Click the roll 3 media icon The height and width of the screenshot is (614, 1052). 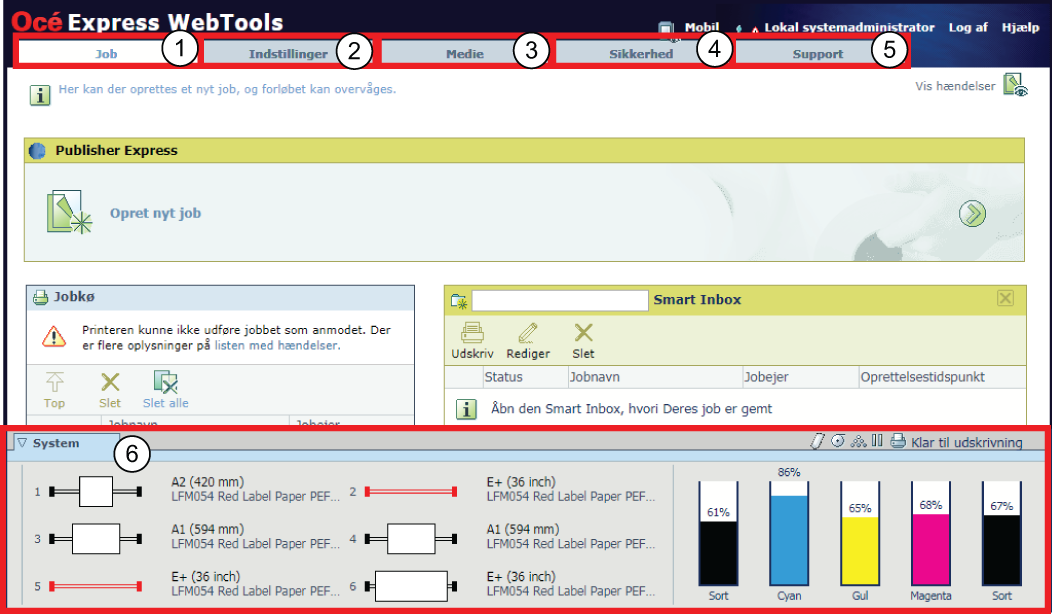coord(95,539)
